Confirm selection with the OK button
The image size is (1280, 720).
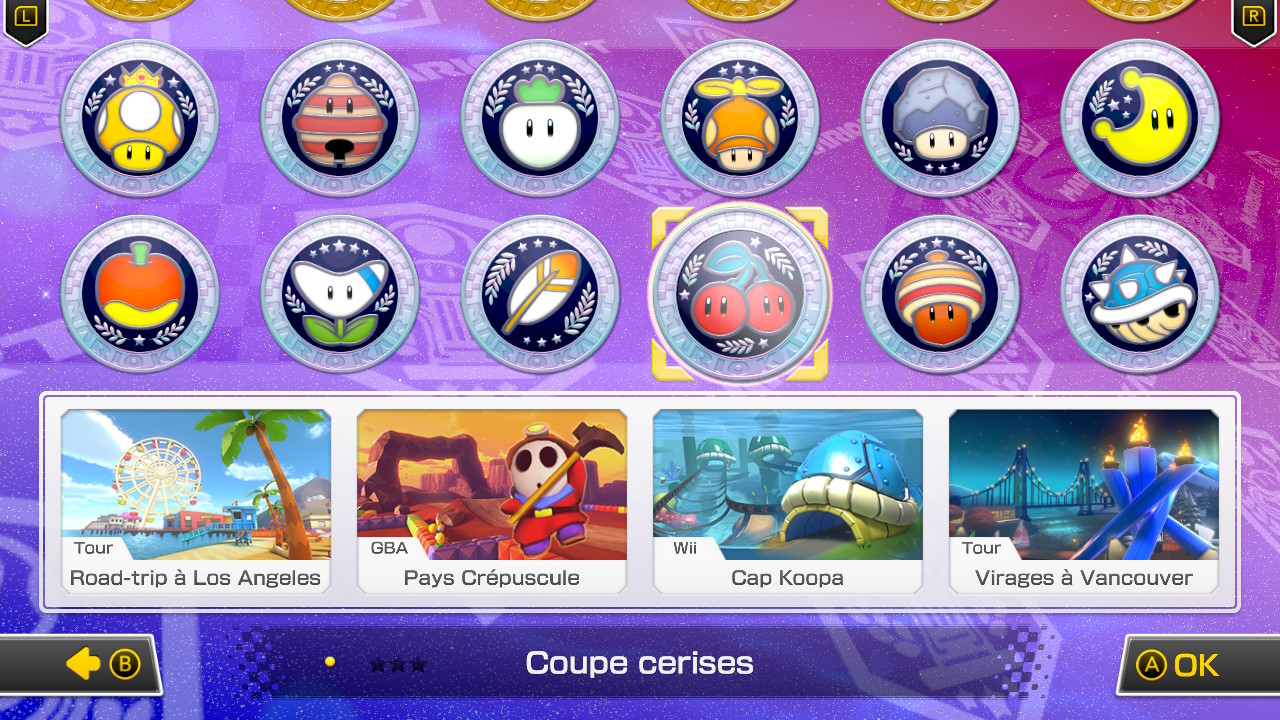[x=1198, y=665]
